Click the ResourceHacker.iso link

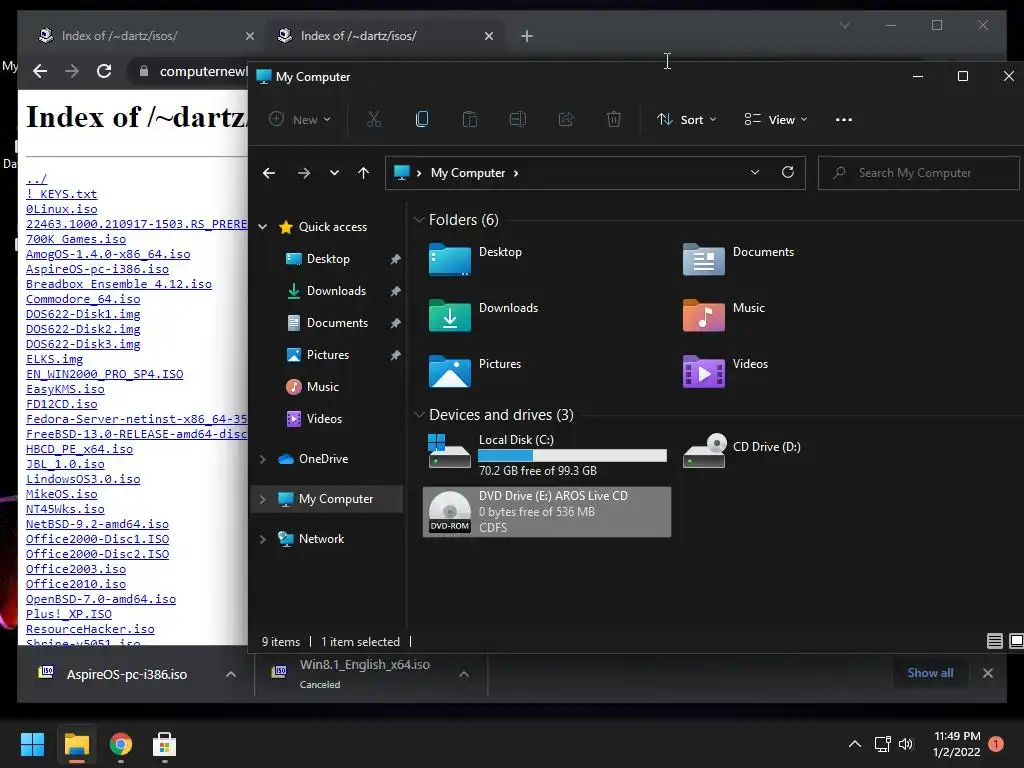tap(90, 629)
